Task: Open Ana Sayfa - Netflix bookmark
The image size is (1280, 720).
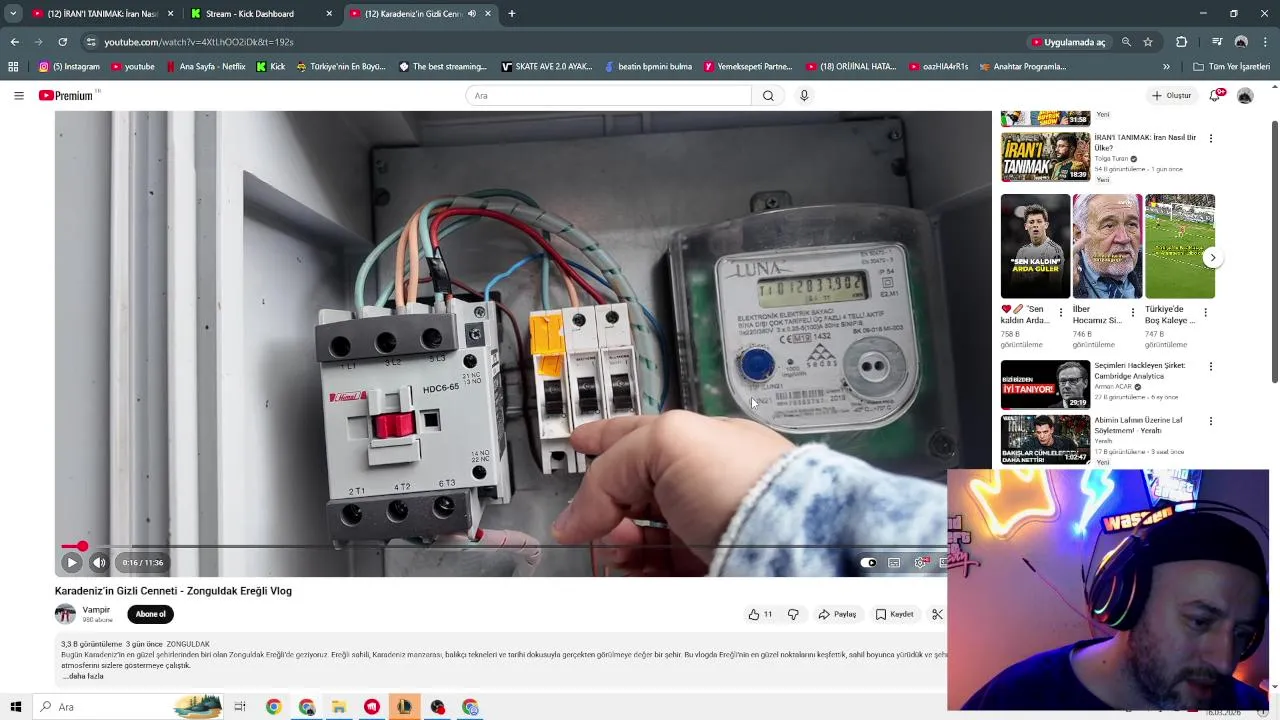Action: (x=205, y=67)
